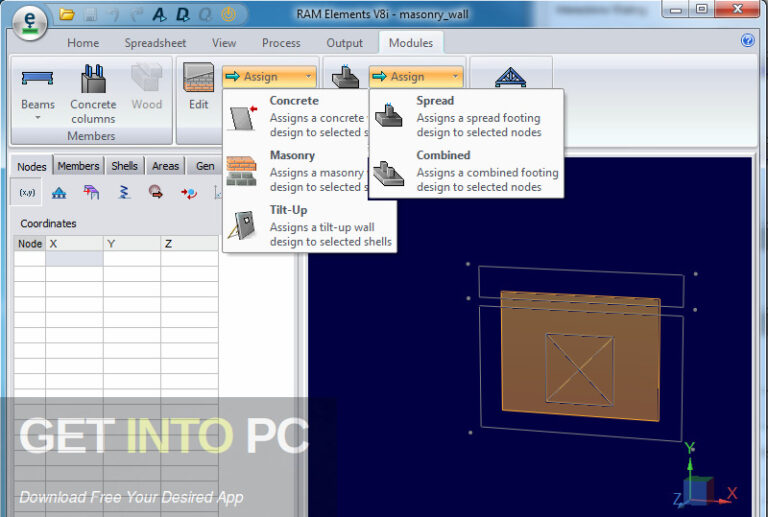
Task: Click the Redo arrow in quick access toolbar
Action: coord(136,15)
